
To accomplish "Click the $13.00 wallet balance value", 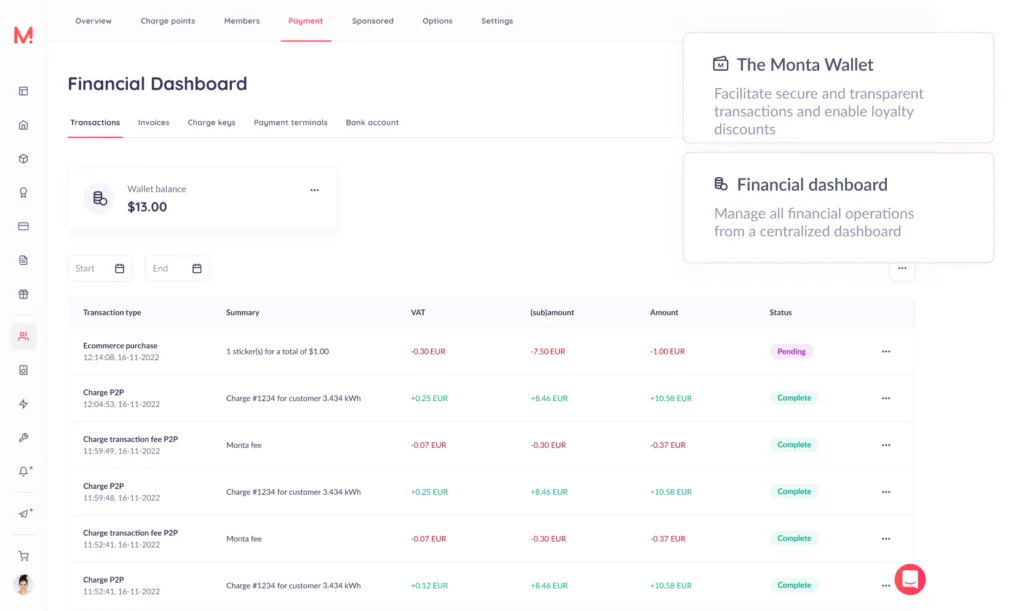I will coord(147,207).
